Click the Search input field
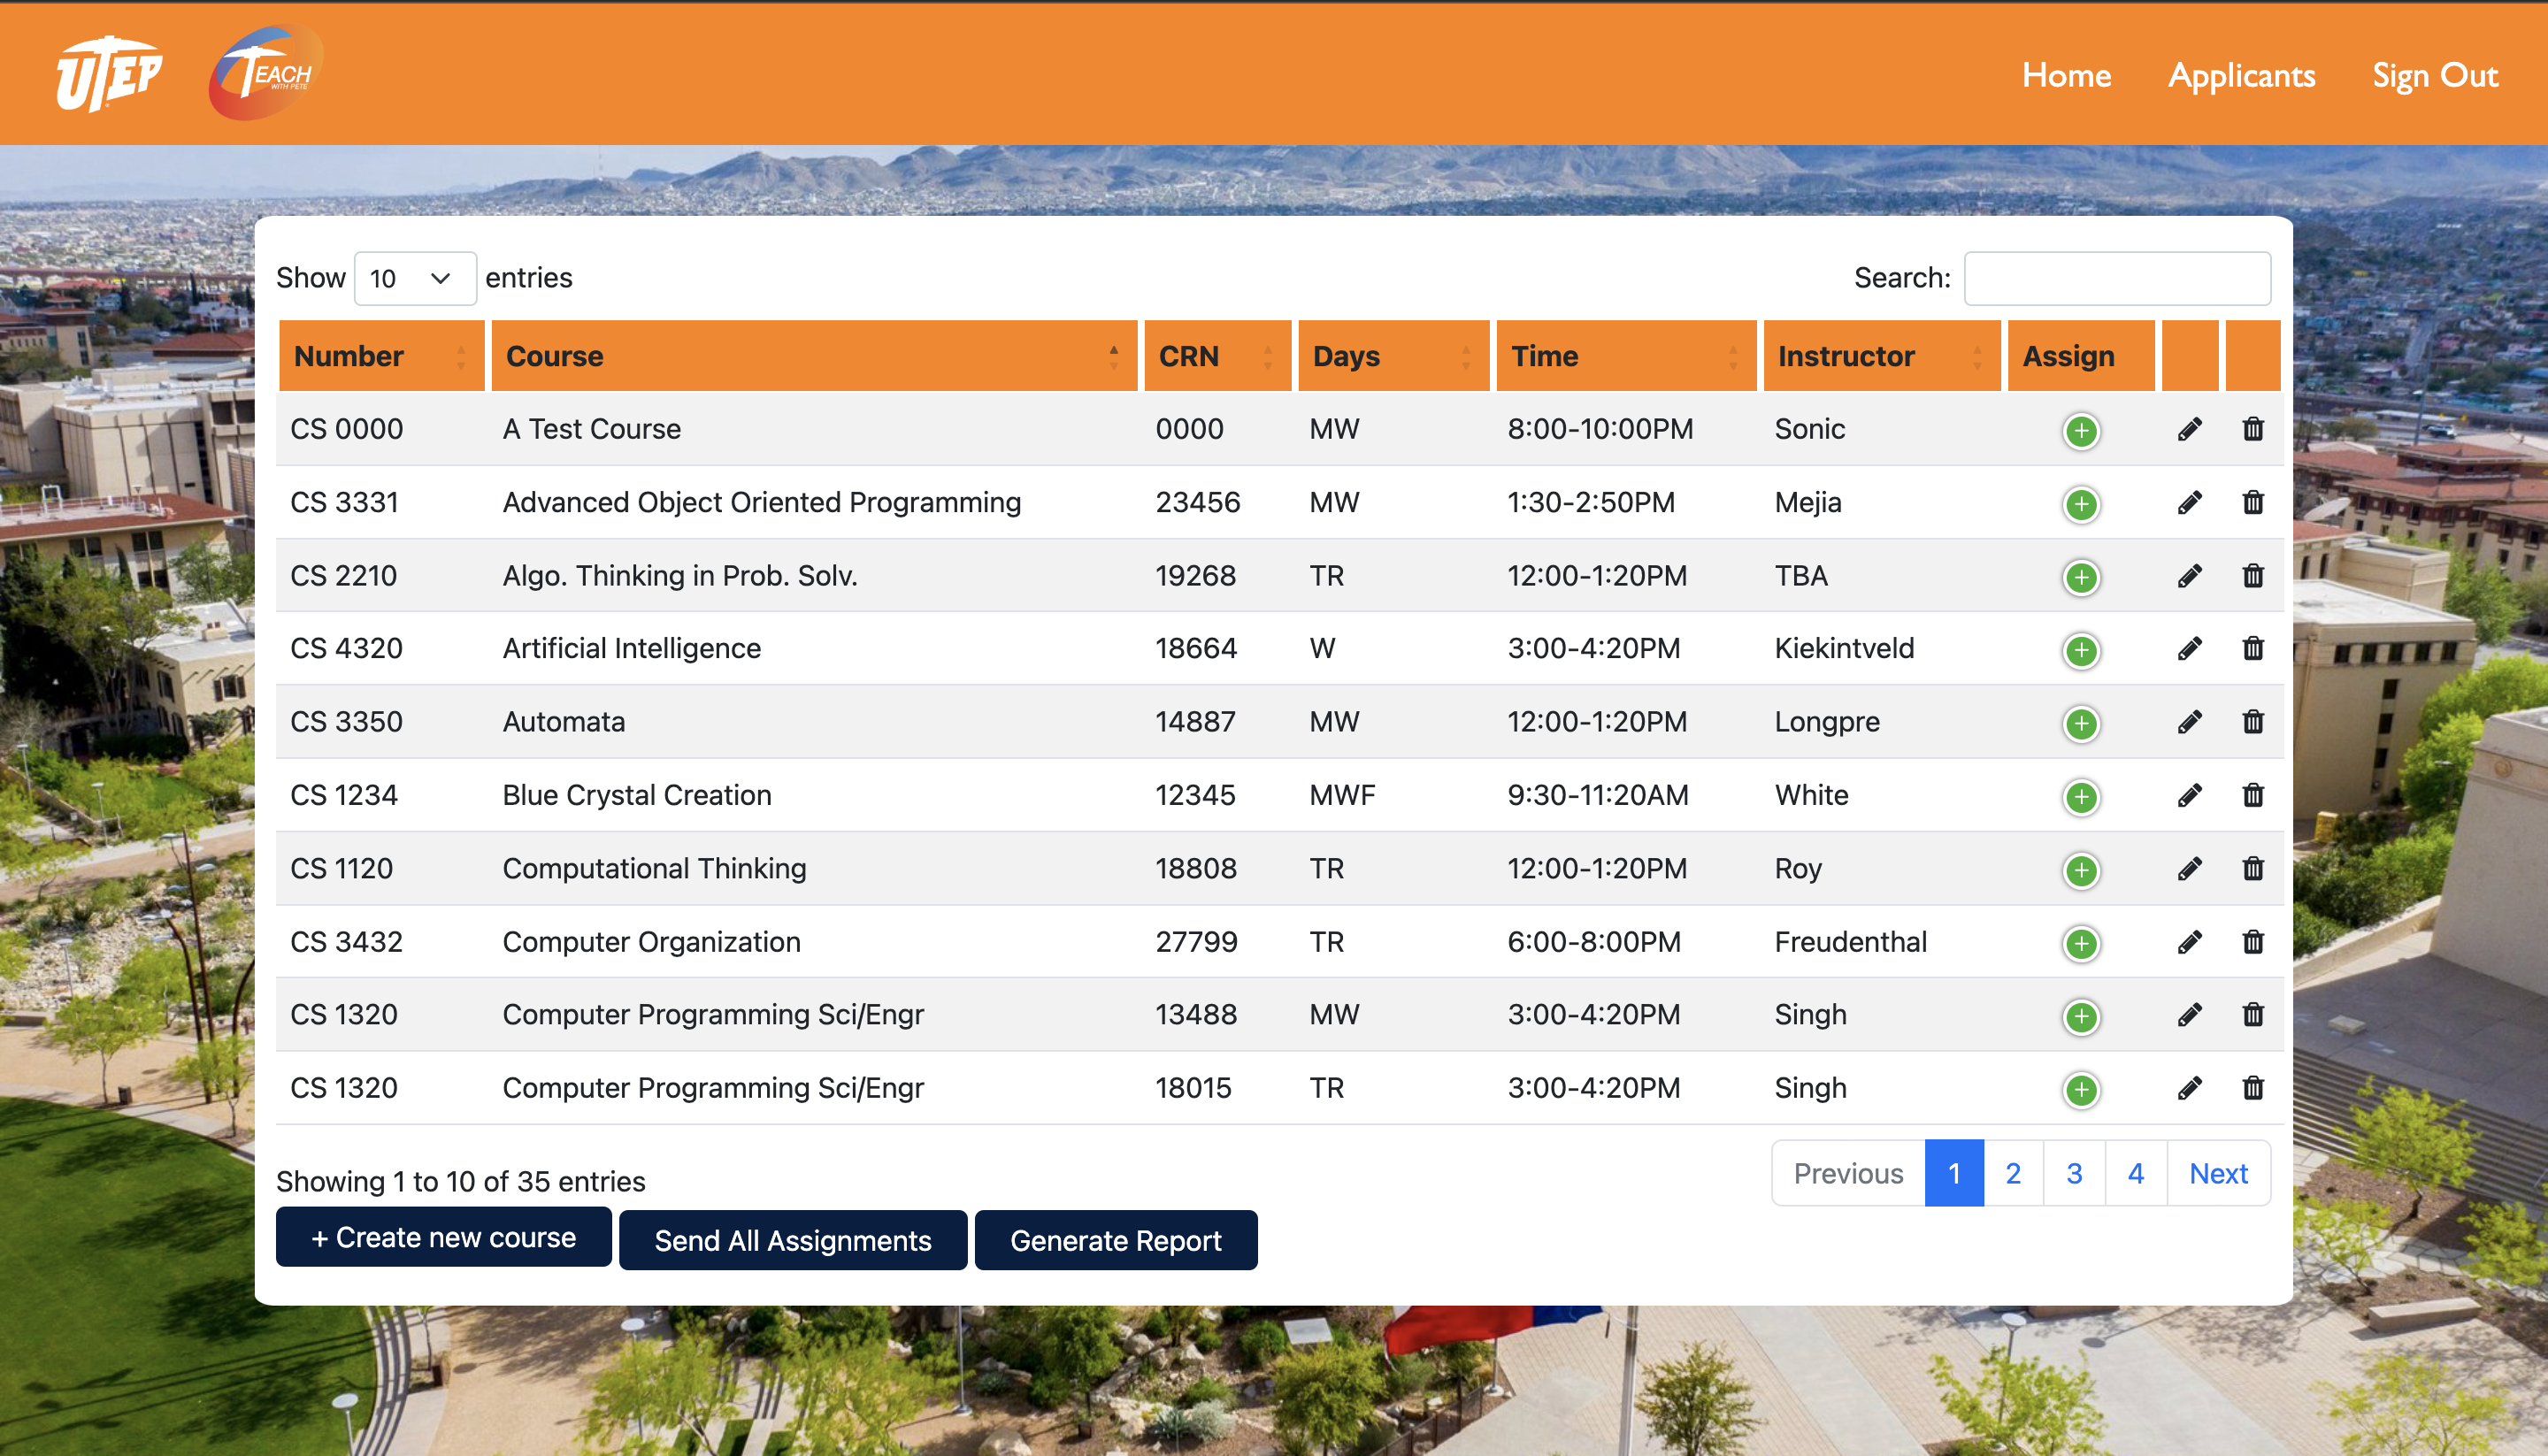The height and width of the screenshot is (1456, 2548). (x=2116, y=278)
